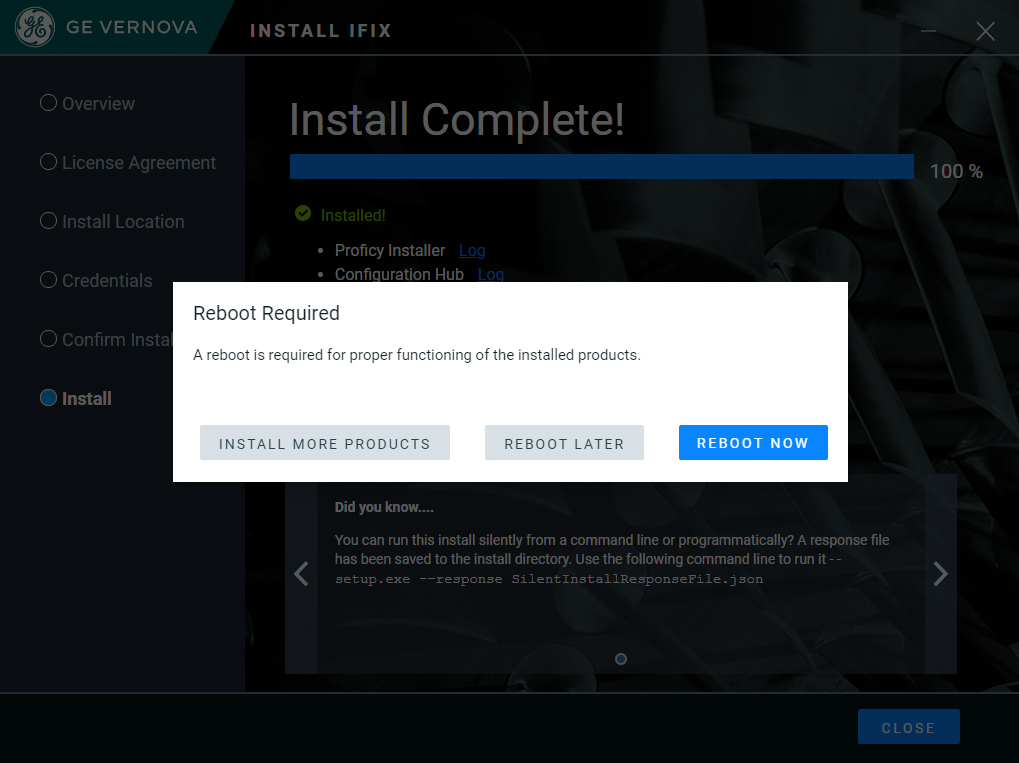
Task: Select the active Install step circle
Action: coord(48,398)
